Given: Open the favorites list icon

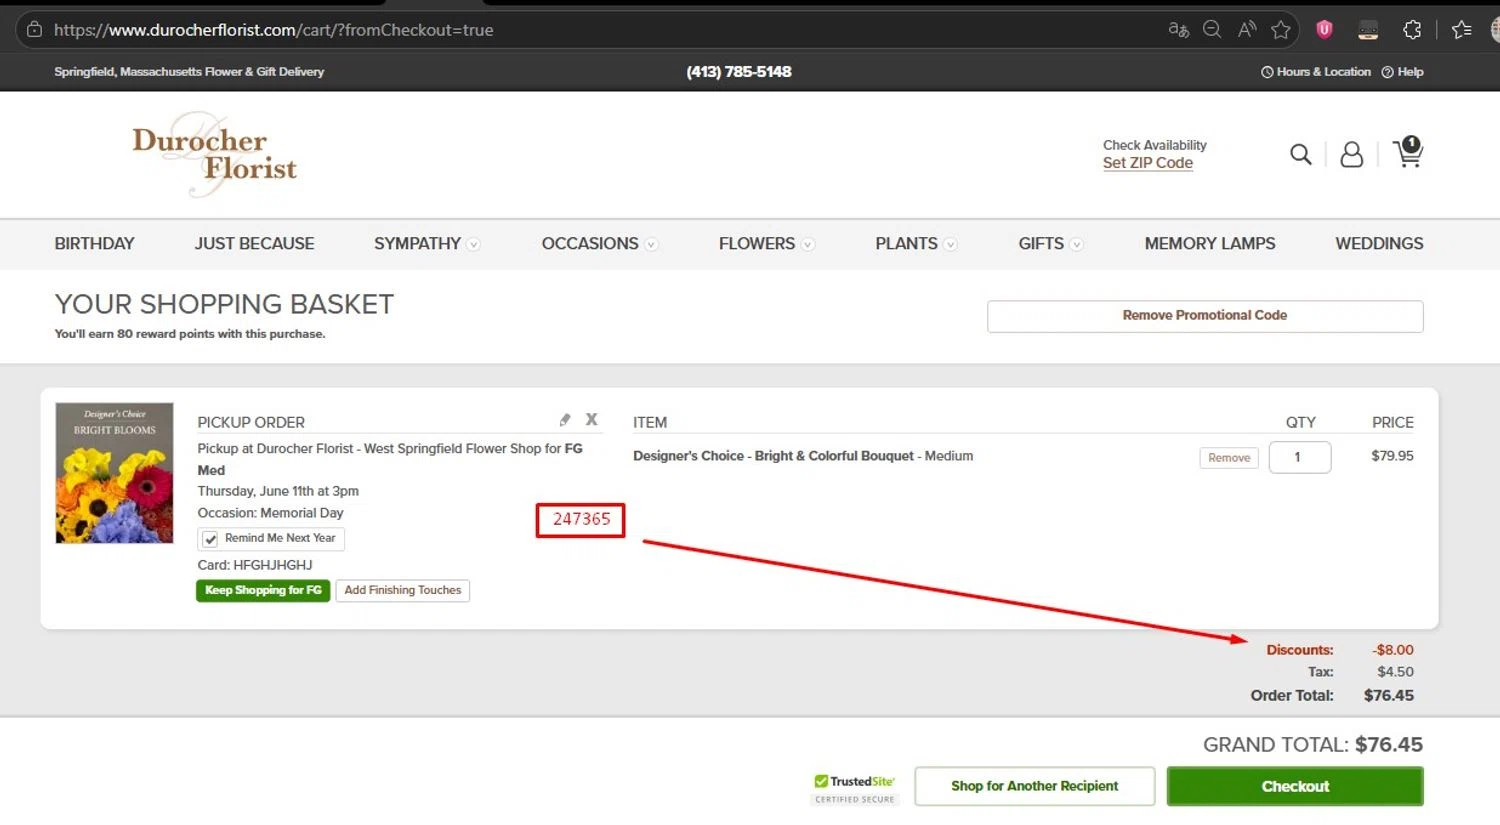Looking at the screenshot, I should point(1462,30).
